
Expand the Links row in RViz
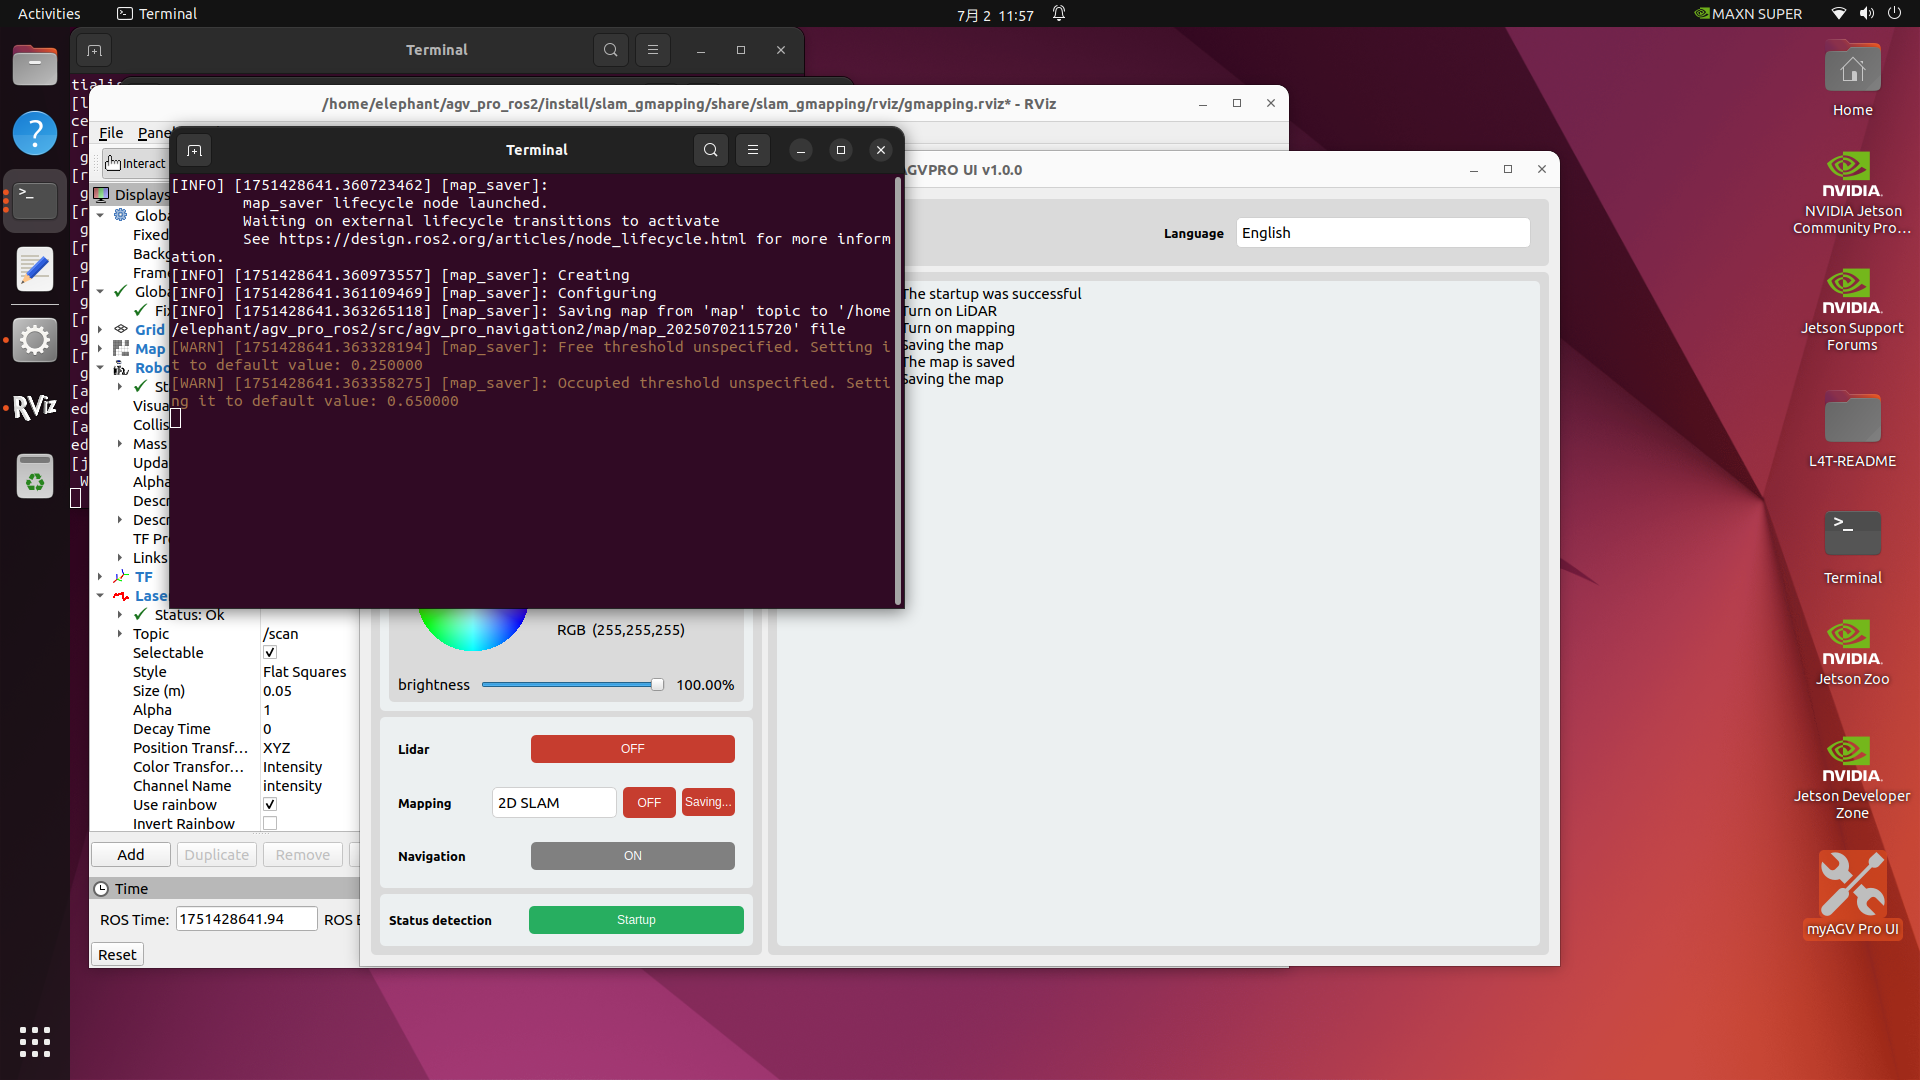pos(120,558)
